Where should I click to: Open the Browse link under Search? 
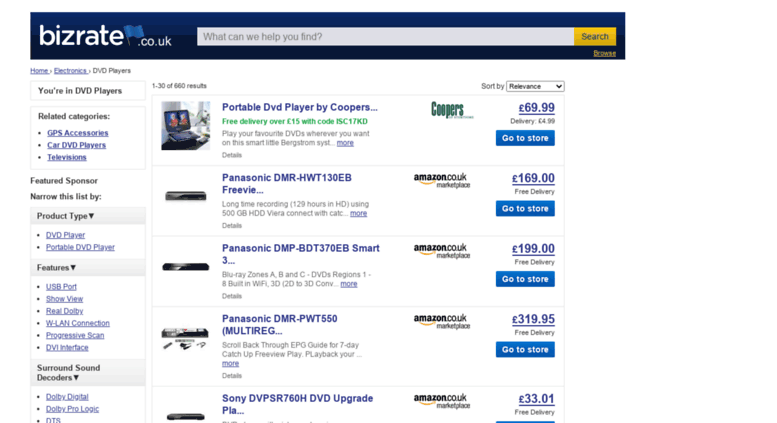click(605, 53)
